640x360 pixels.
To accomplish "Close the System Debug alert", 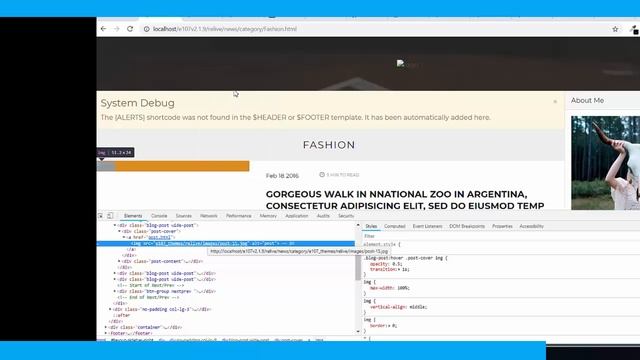I will pyautogui.click(x=555, y=102).
